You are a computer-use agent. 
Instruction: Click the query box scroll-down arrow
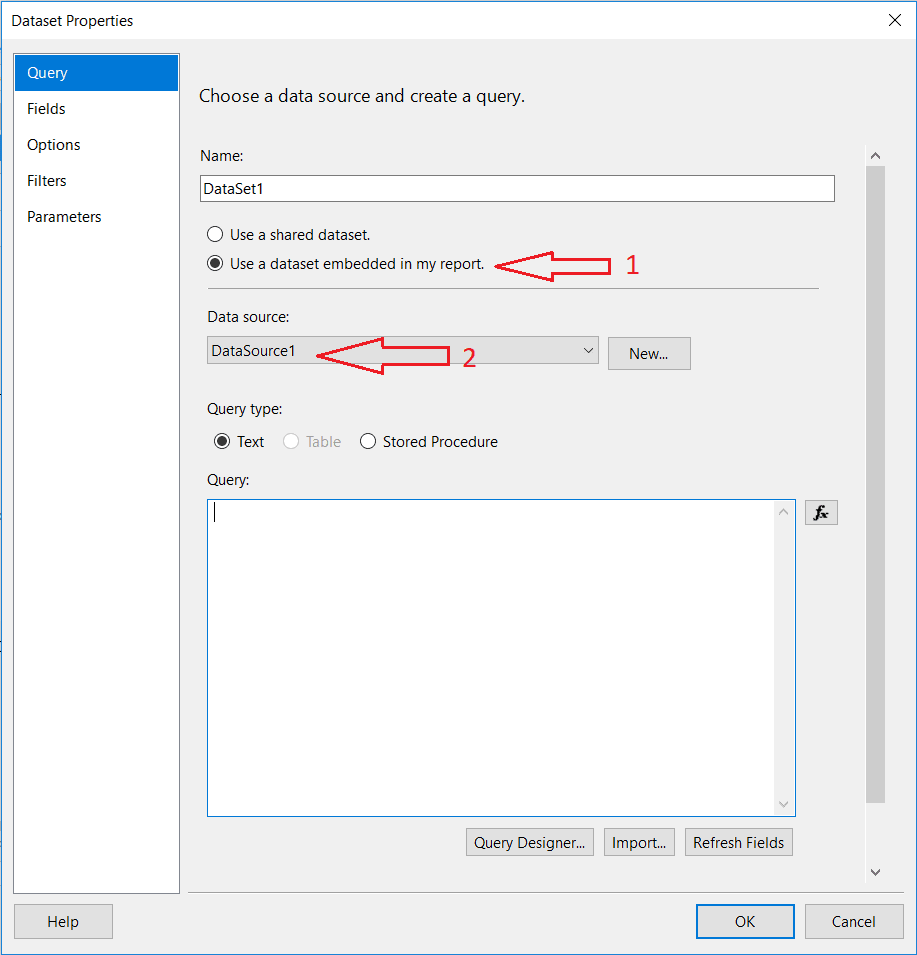(784, 805)
